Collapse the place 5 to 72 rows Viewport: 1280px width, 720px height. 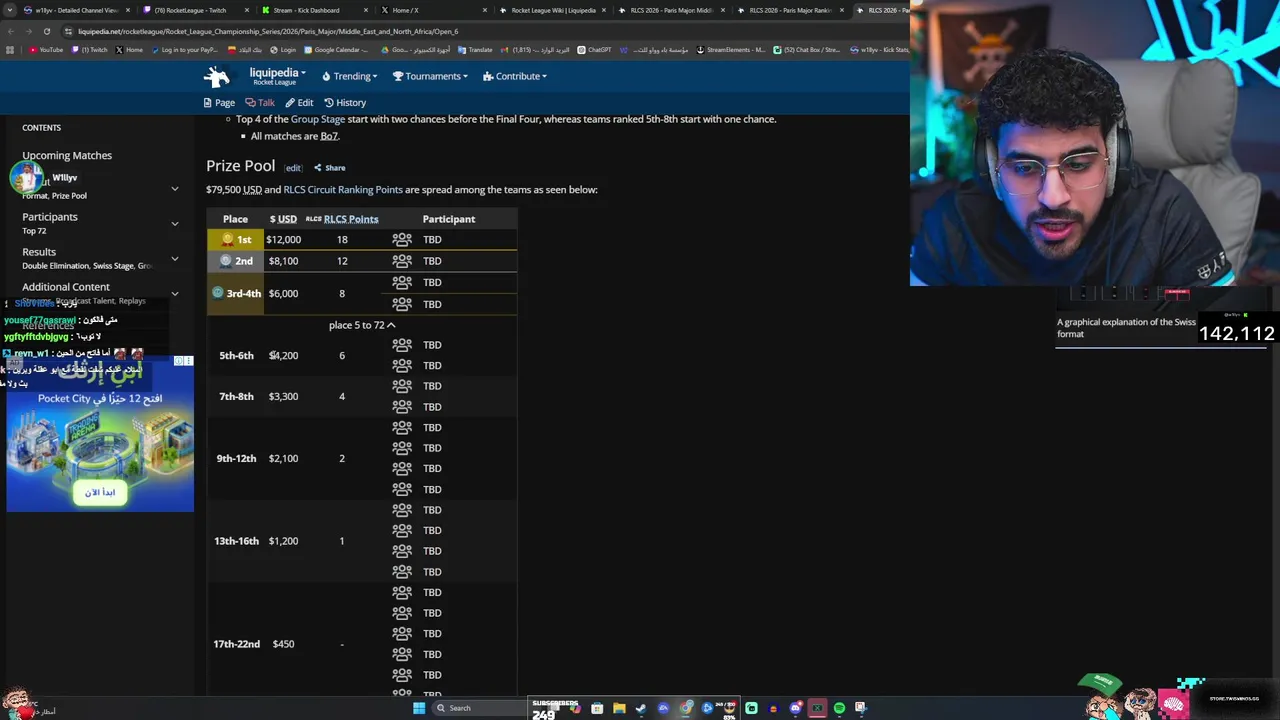[362, 325]
